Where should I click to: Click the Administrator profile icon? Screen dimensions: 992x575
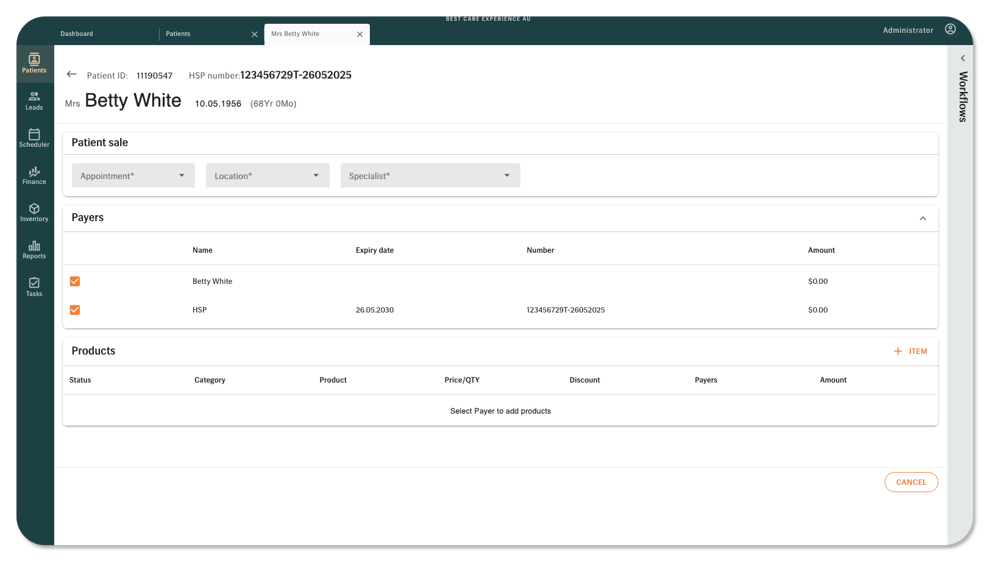(x=950, y=30)
